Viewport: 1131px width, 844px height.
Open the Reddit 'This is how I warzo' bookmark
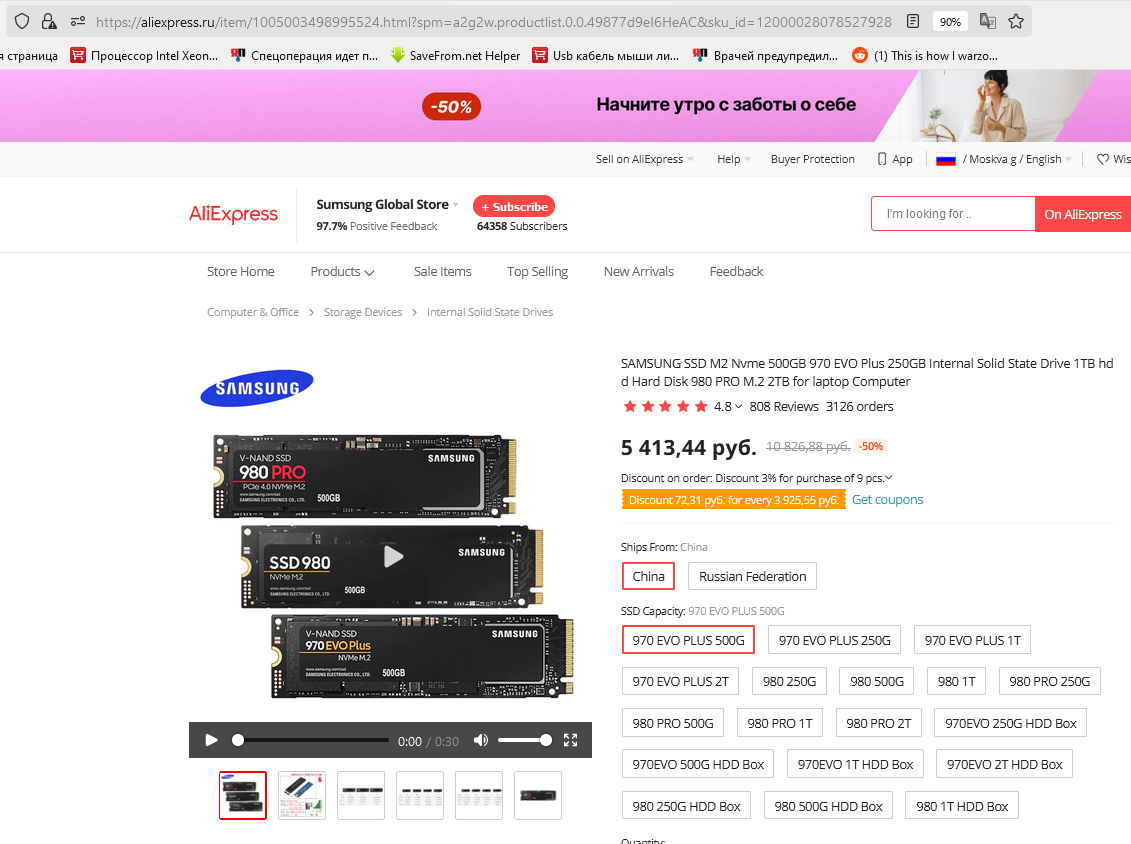click(925, 56)
